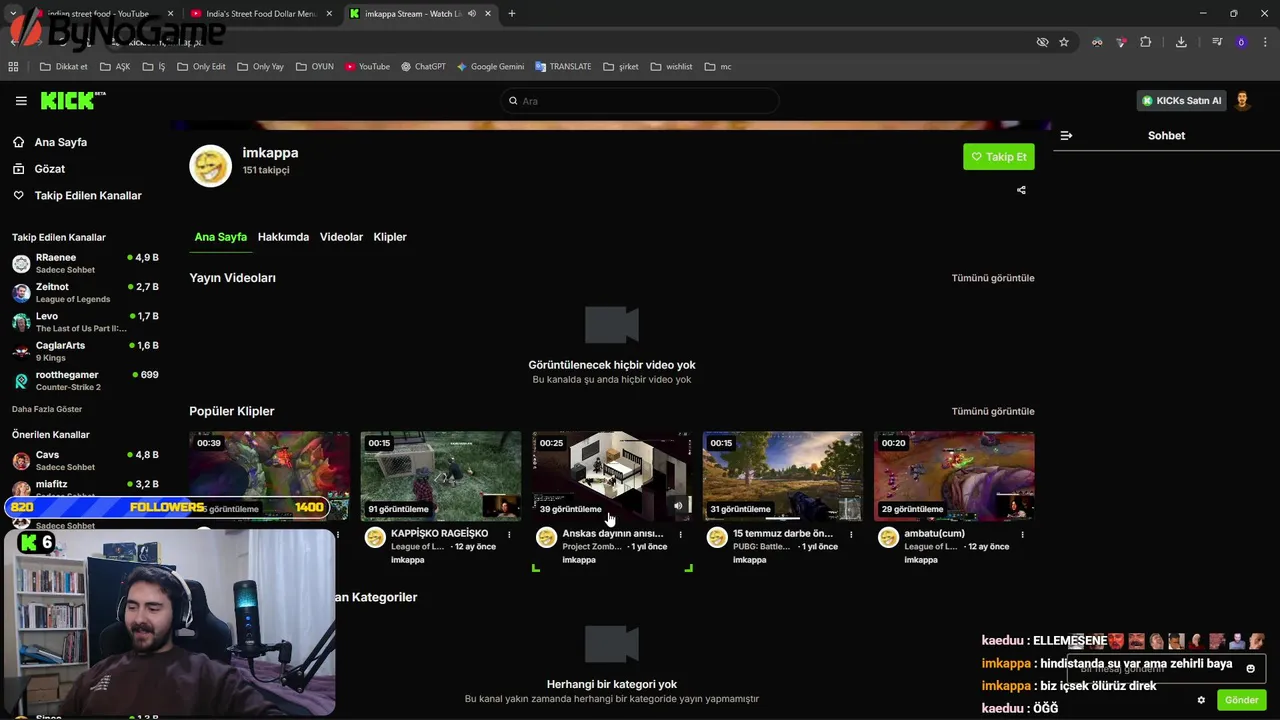
Task: Bookmark this page with star icon
Action: (x=1064, y=42)
